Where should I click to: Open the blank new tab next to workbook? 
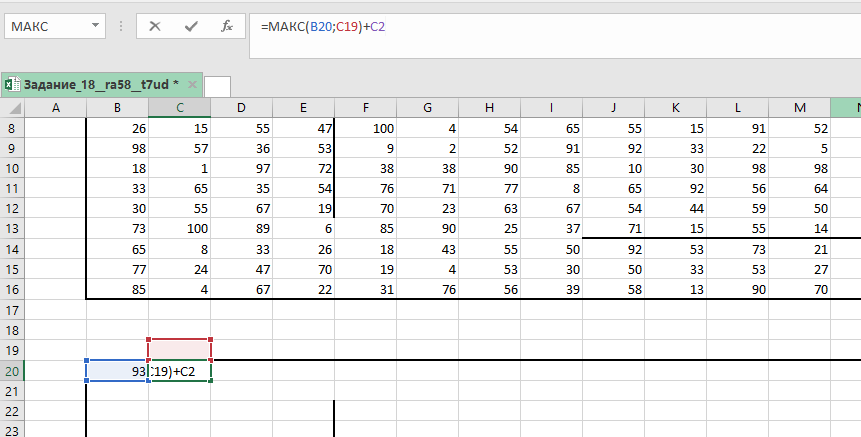click(x=217, y=85)
